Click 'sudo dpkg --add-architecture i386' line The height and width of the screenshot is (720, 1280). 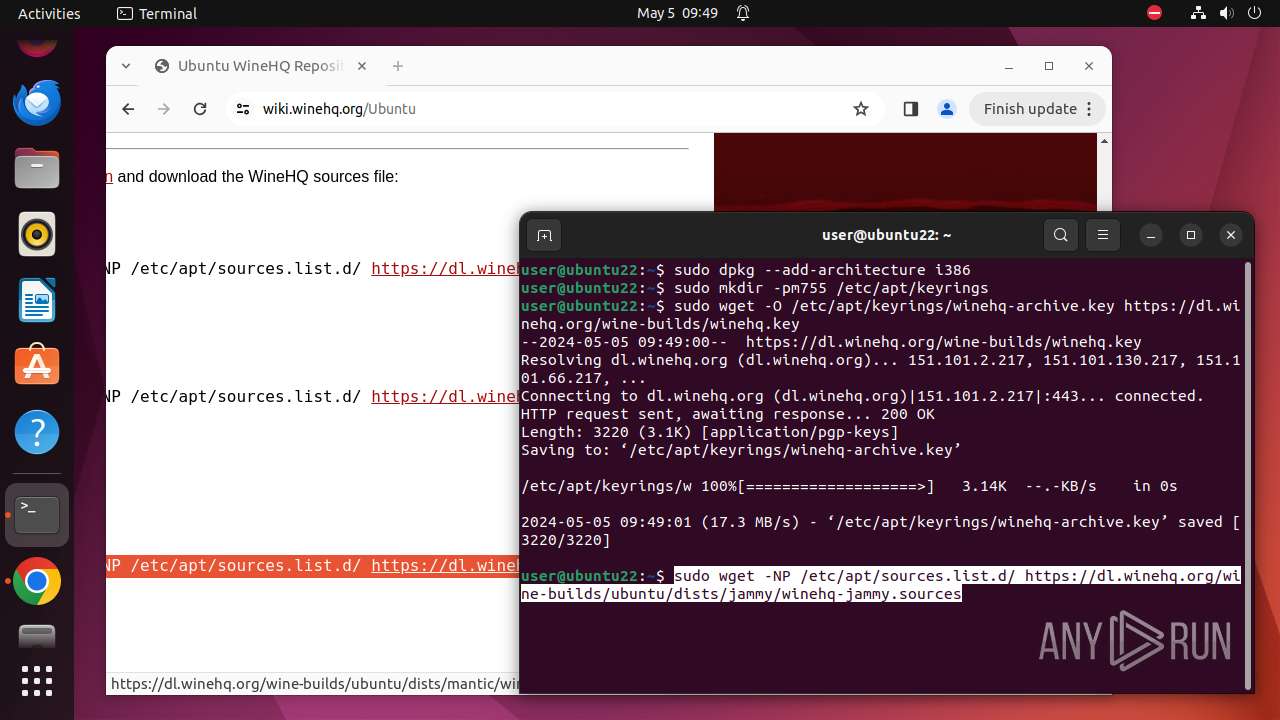point(822,270)
